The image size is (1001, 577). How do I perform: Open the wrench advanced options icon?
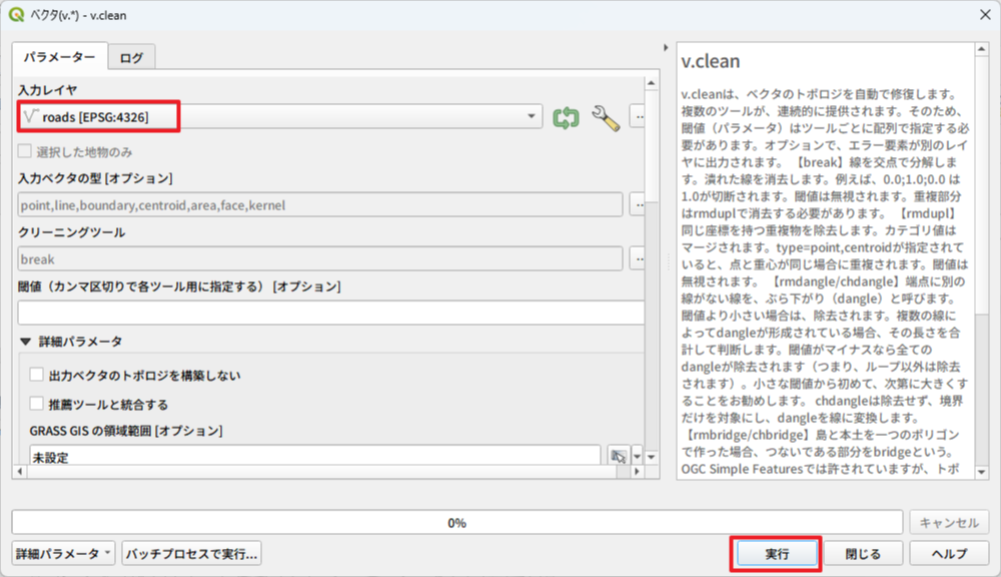pos(606,117)
